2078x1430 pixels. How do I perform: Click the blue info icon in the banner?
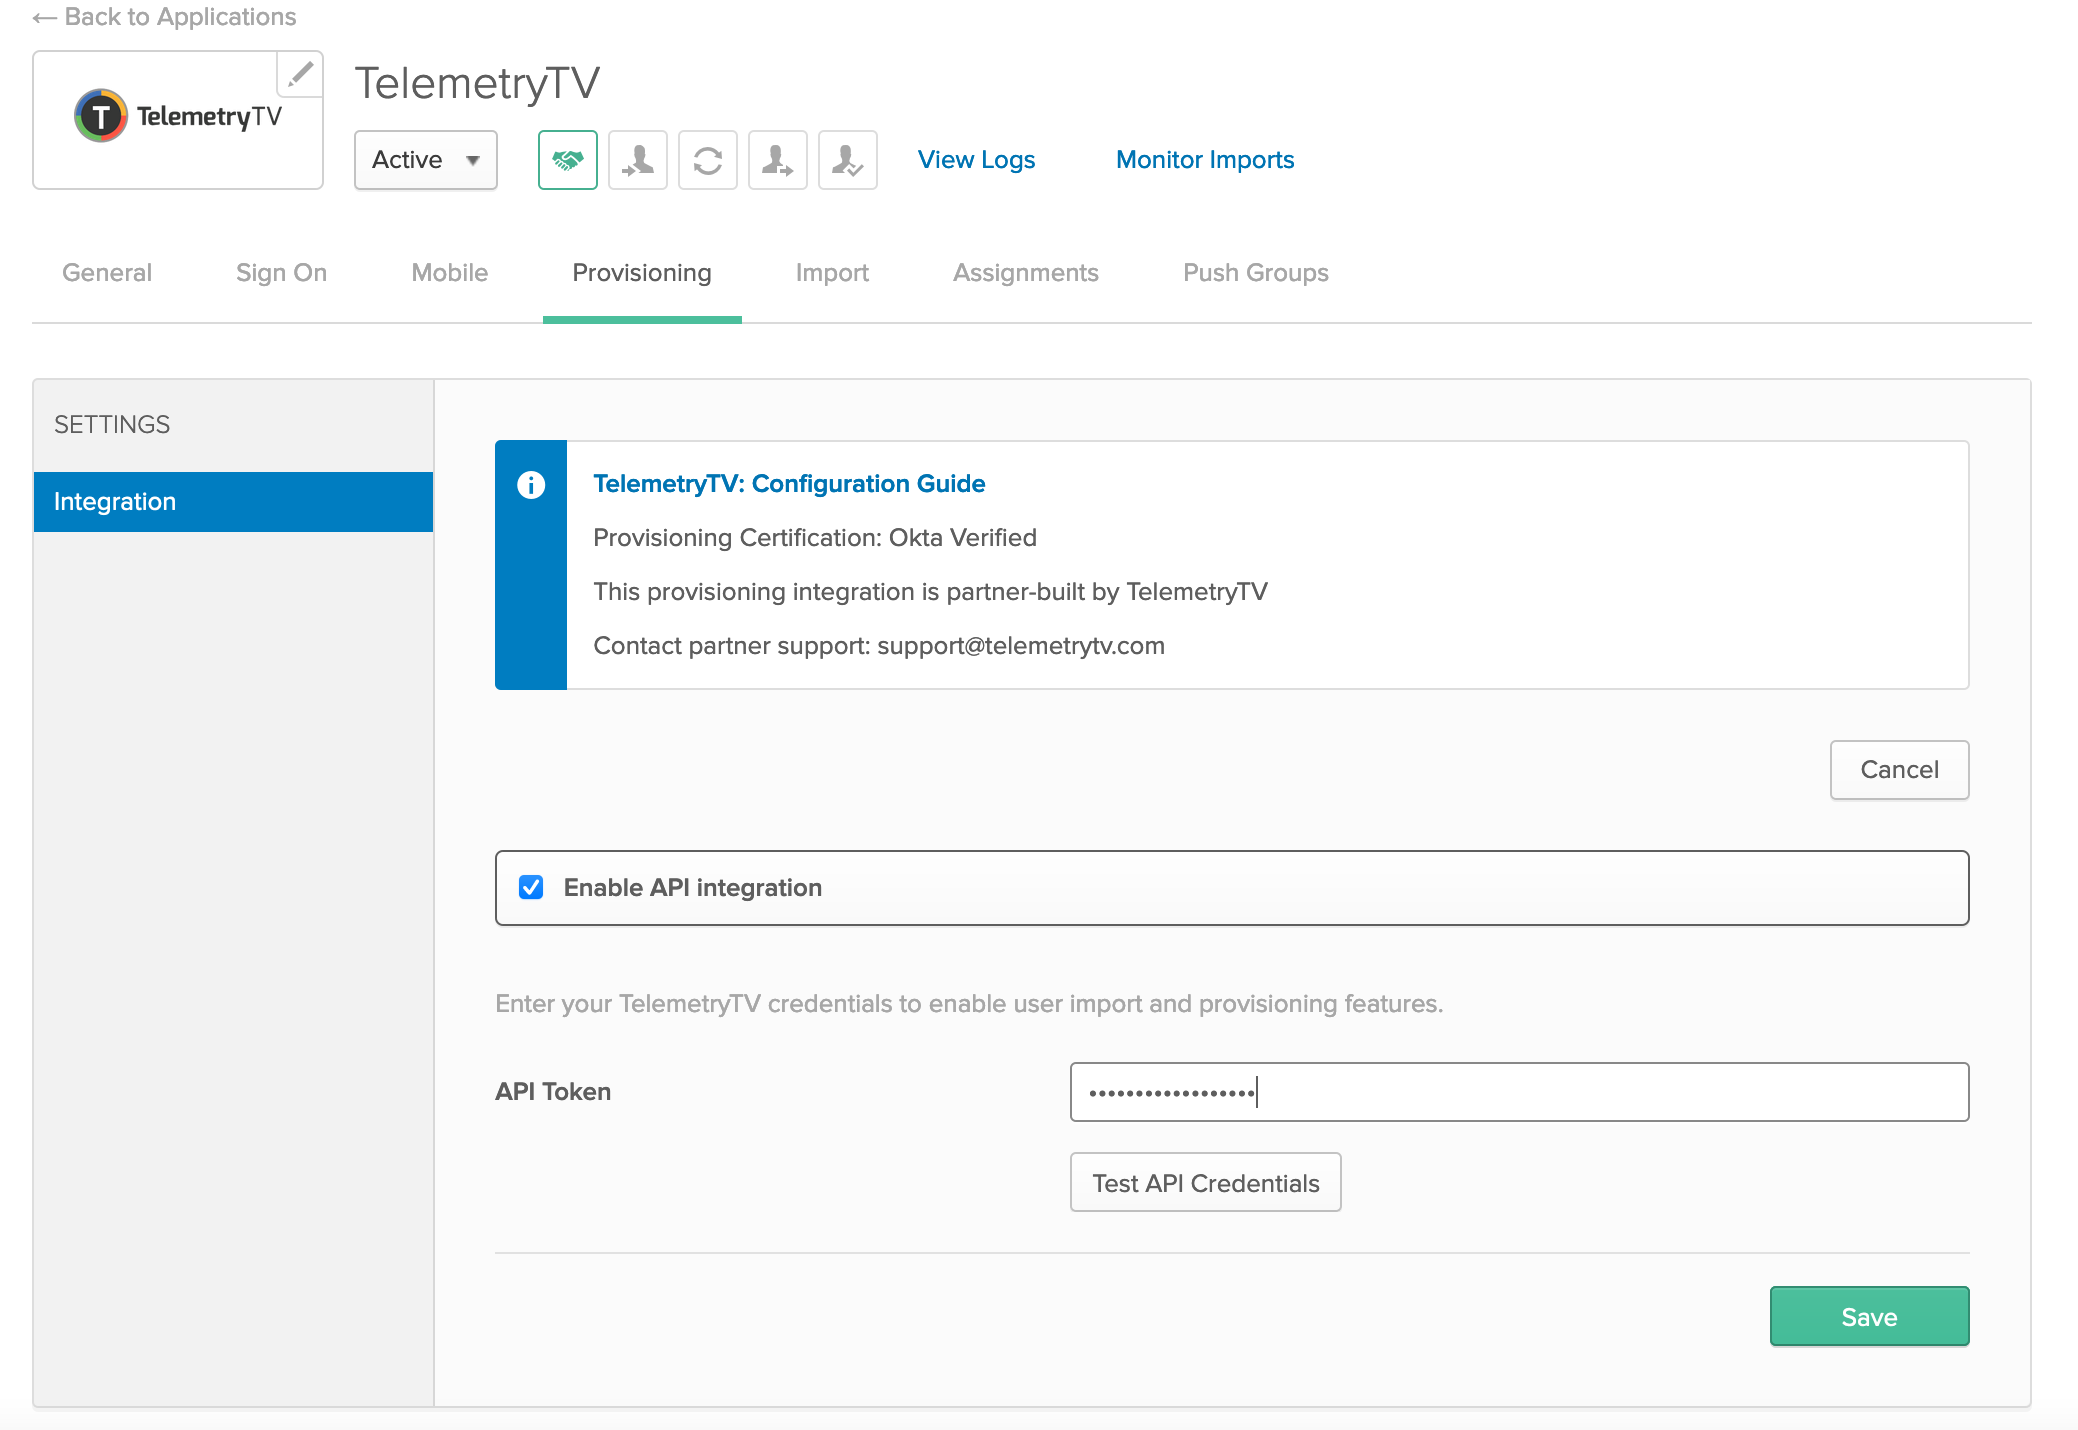(531, 485)
